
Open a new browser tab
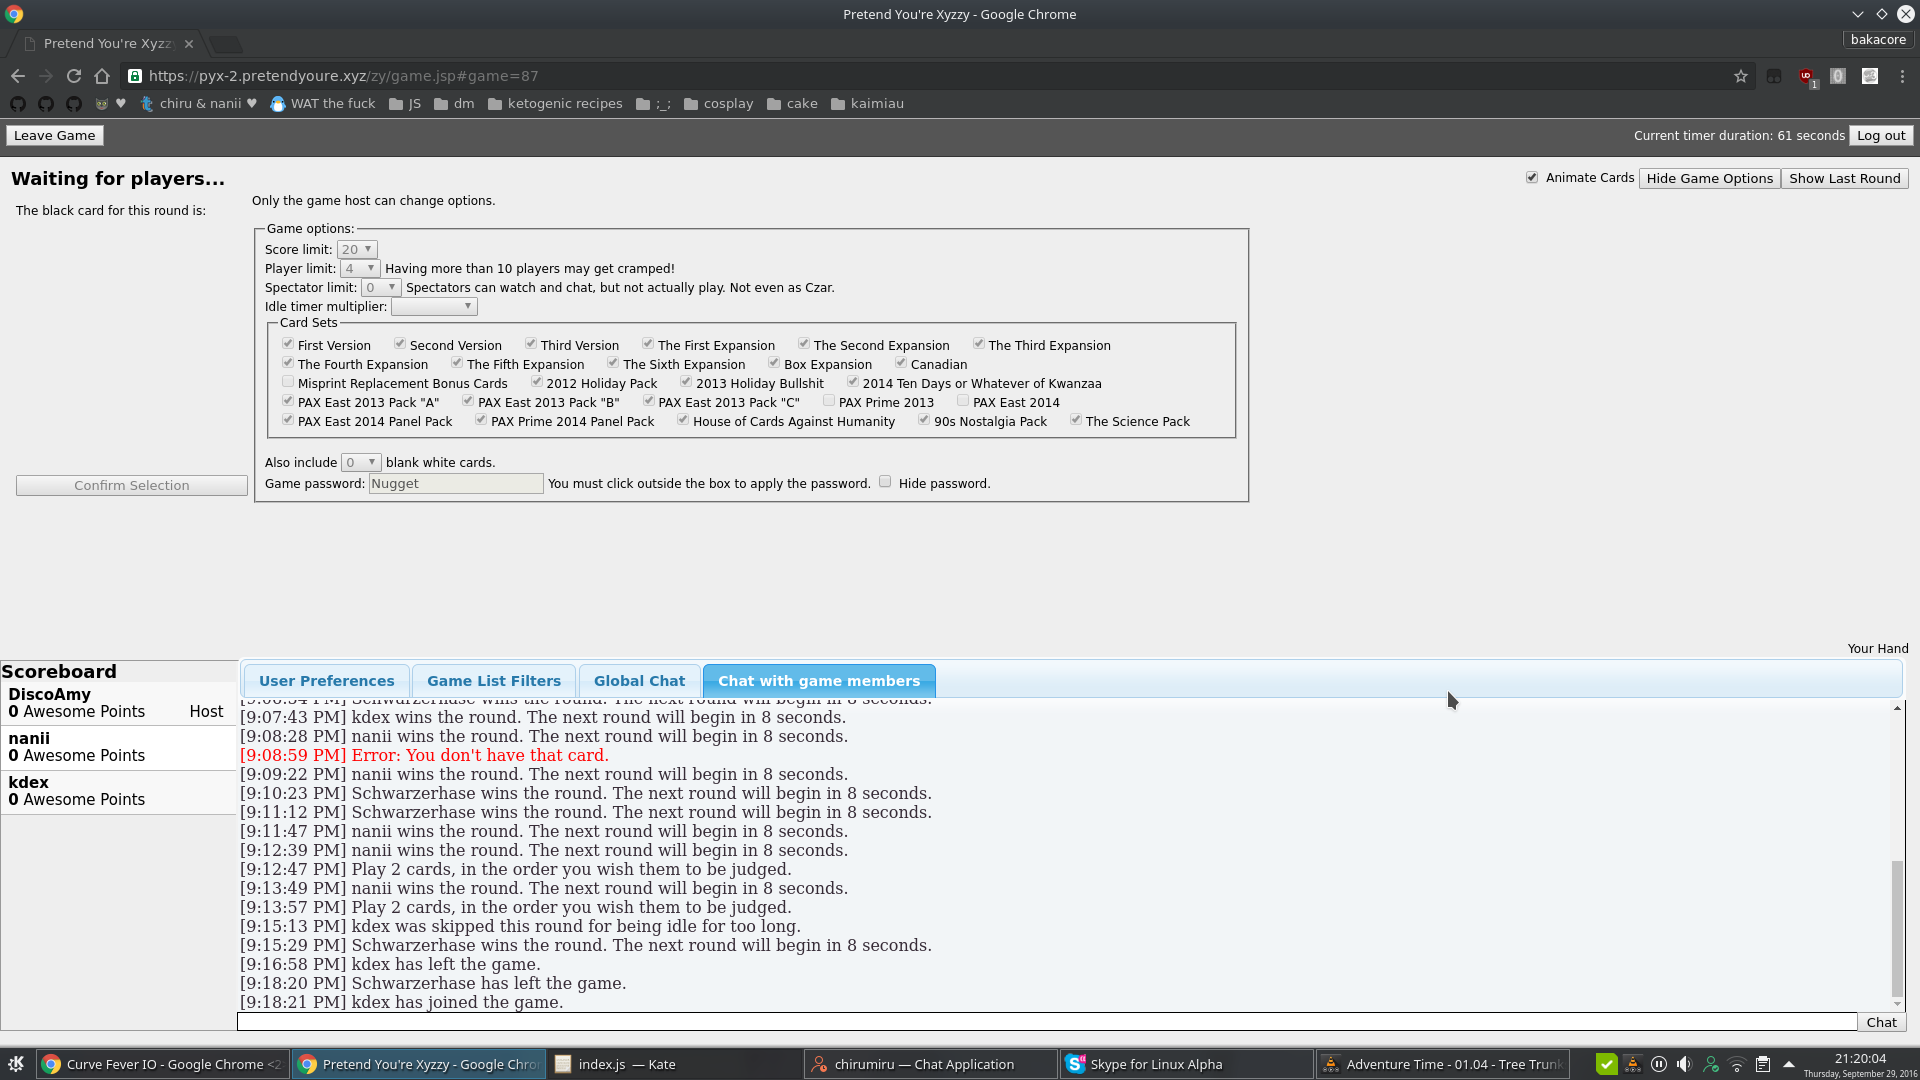pos(226,44)
